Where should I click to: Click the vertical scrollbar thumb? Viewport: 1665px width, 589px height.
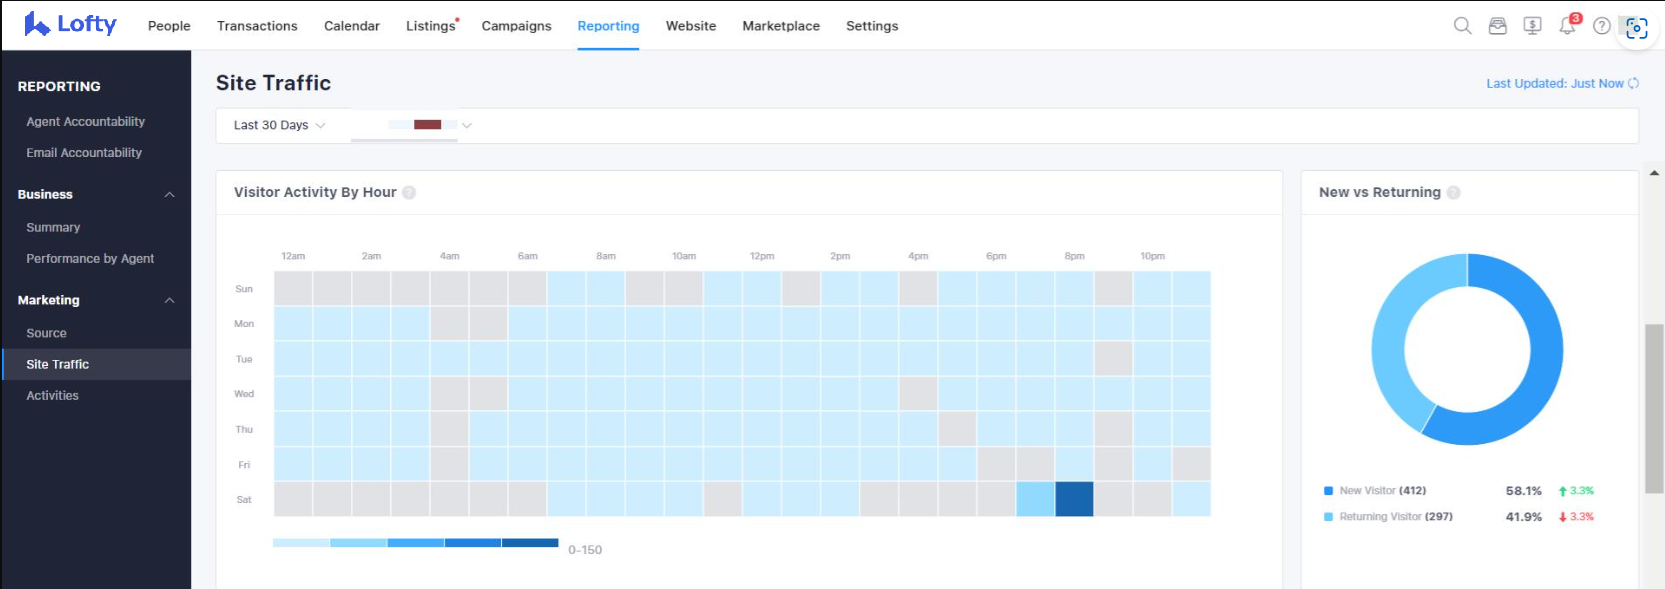click(x=1655, y=408)
